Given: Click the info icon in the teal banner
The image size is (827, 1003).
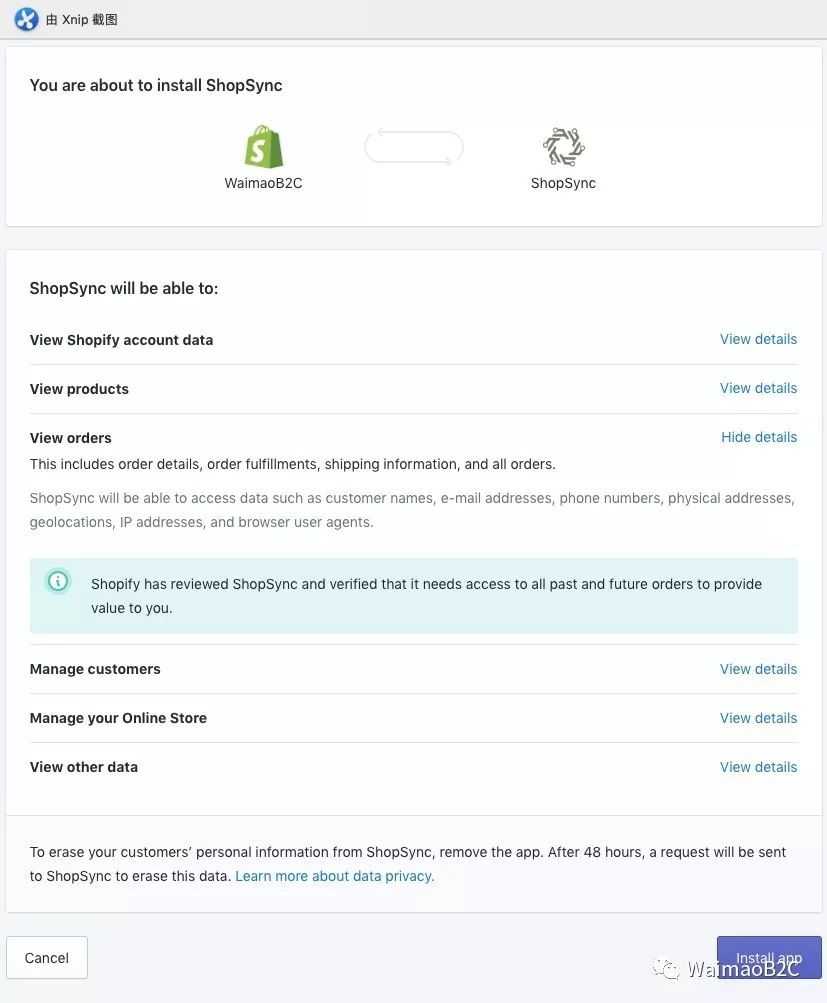Looking at the screenshot, I should coord(59,581).
